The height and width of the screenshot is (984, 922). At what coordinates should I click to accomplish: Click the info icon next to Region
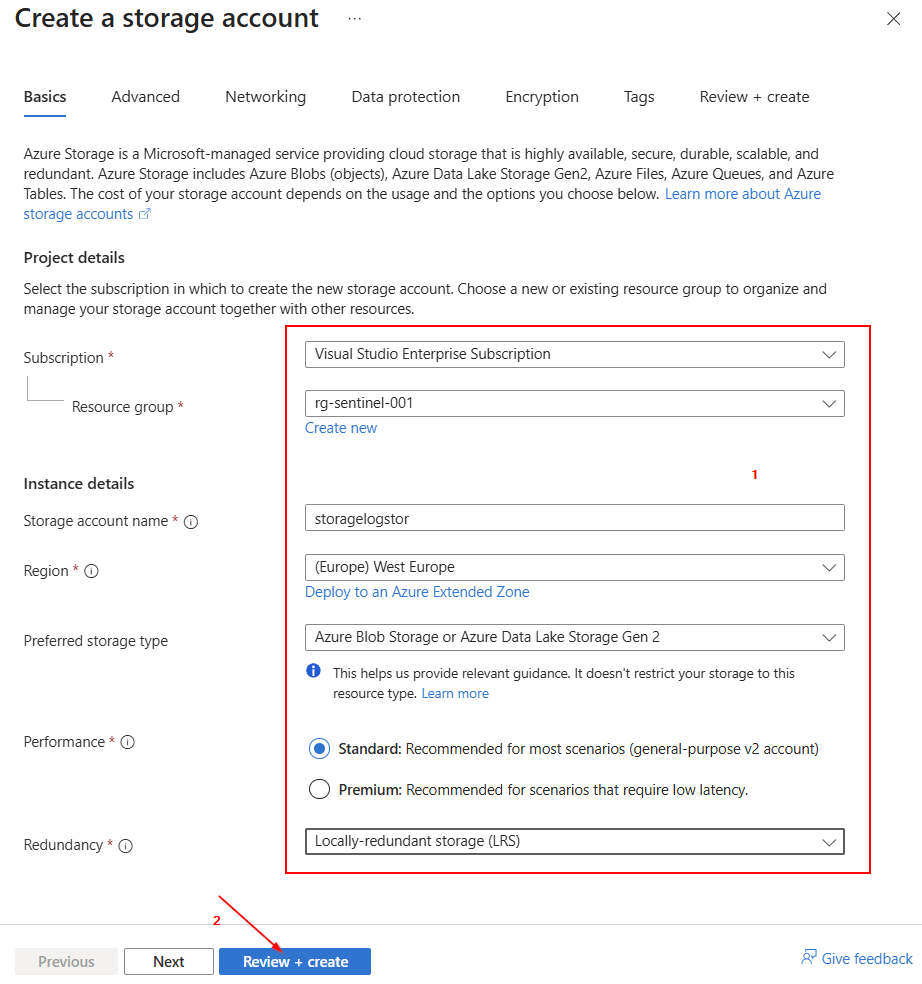(x=91, y=571)
